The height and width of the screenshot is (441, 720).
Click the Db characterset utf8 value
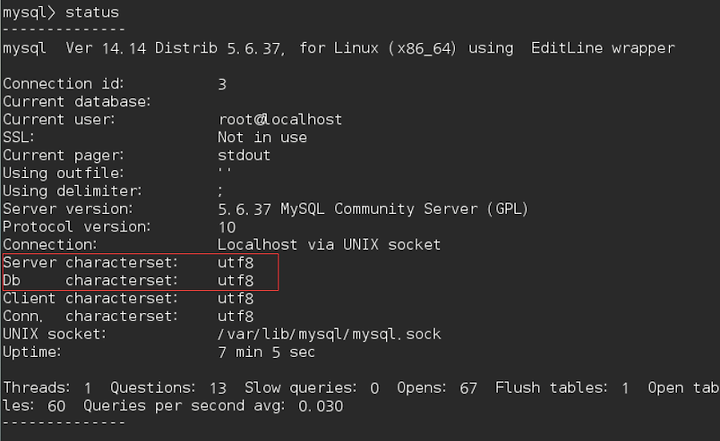pyautogui.click(x=236, y=281)
